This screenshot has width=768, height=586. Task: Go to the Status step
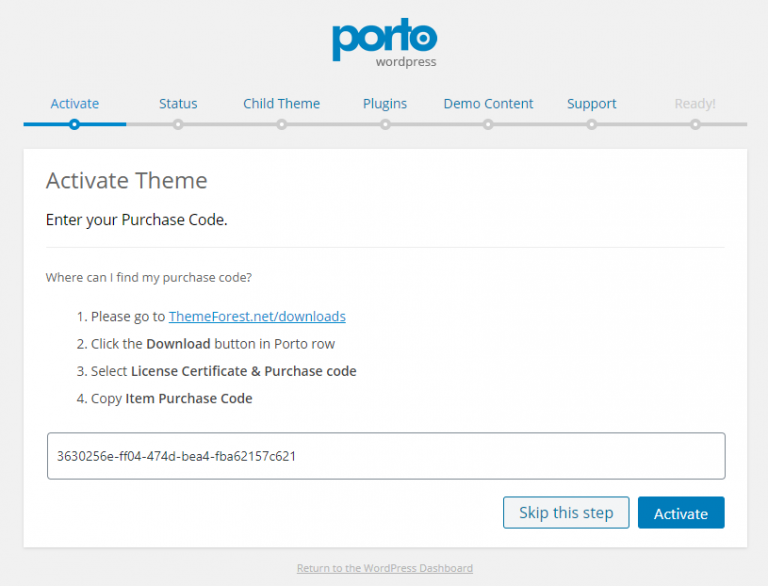pyautogui.click(x=178, y=103)
